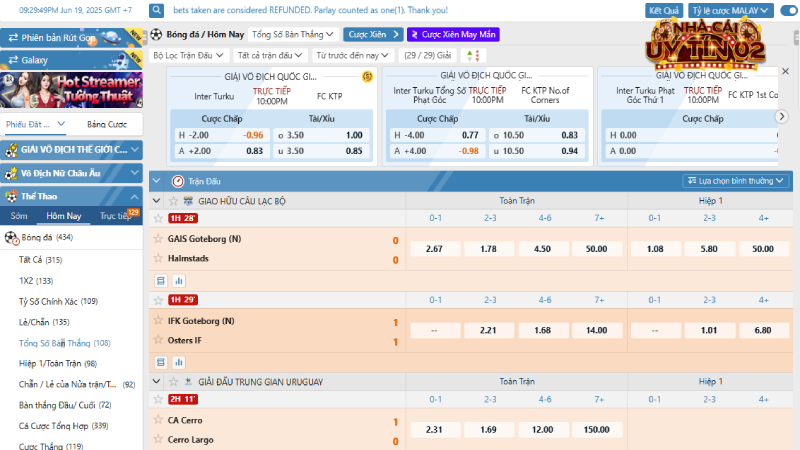Click the Bóng đá soccer ball icon in sidebar
The width and height of the screenshot is (800, 450).
coord(11,238)
